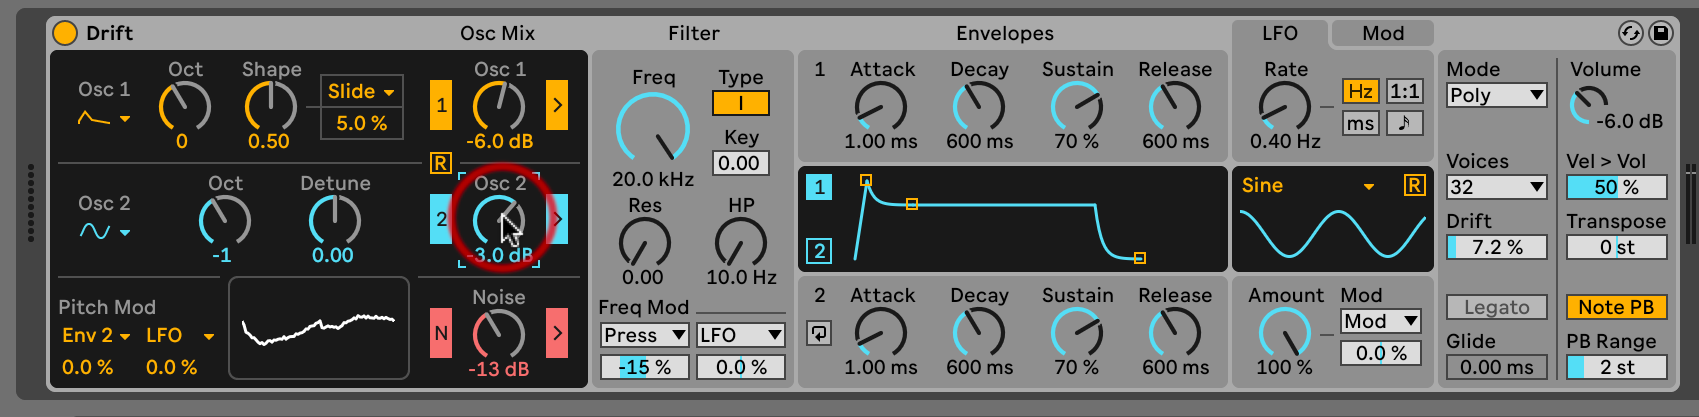Click the filter Res knob
1699x417 pixels.
click(644, 241)
